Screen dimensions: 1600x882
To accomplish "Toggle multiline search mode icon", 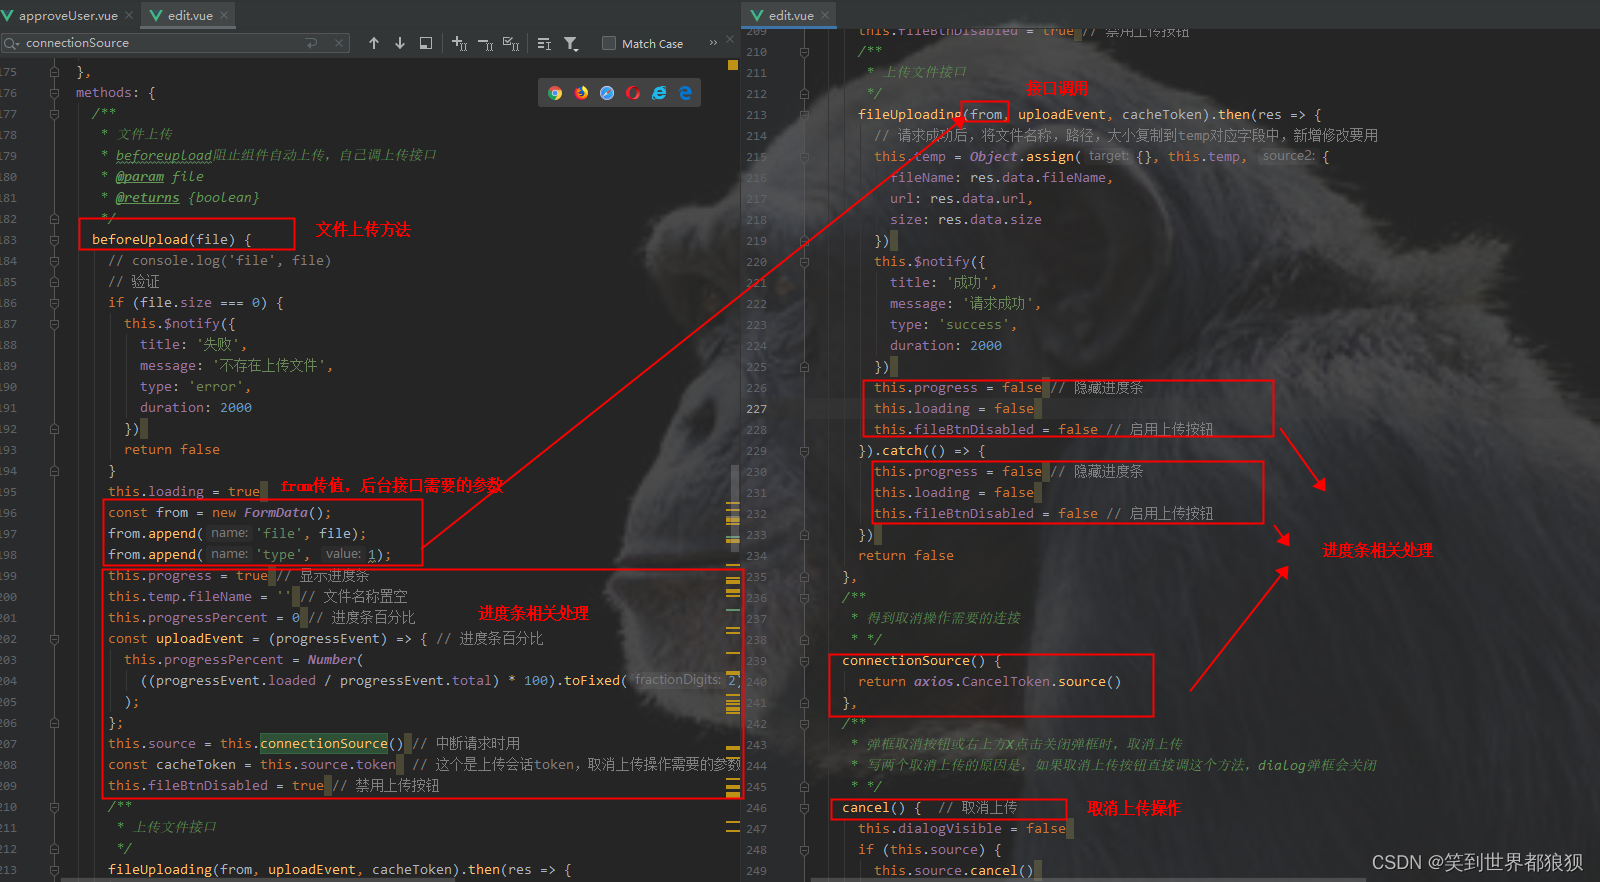I will (x=544, y=43).
